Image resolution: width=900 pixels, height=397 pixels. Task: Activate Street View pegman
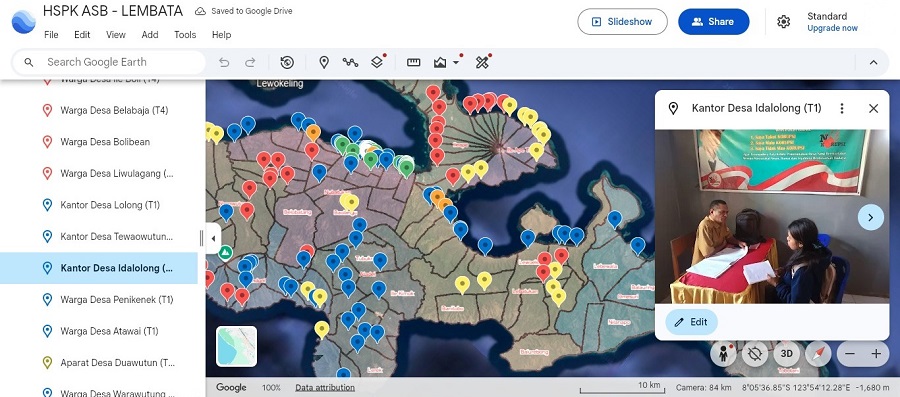723,354
